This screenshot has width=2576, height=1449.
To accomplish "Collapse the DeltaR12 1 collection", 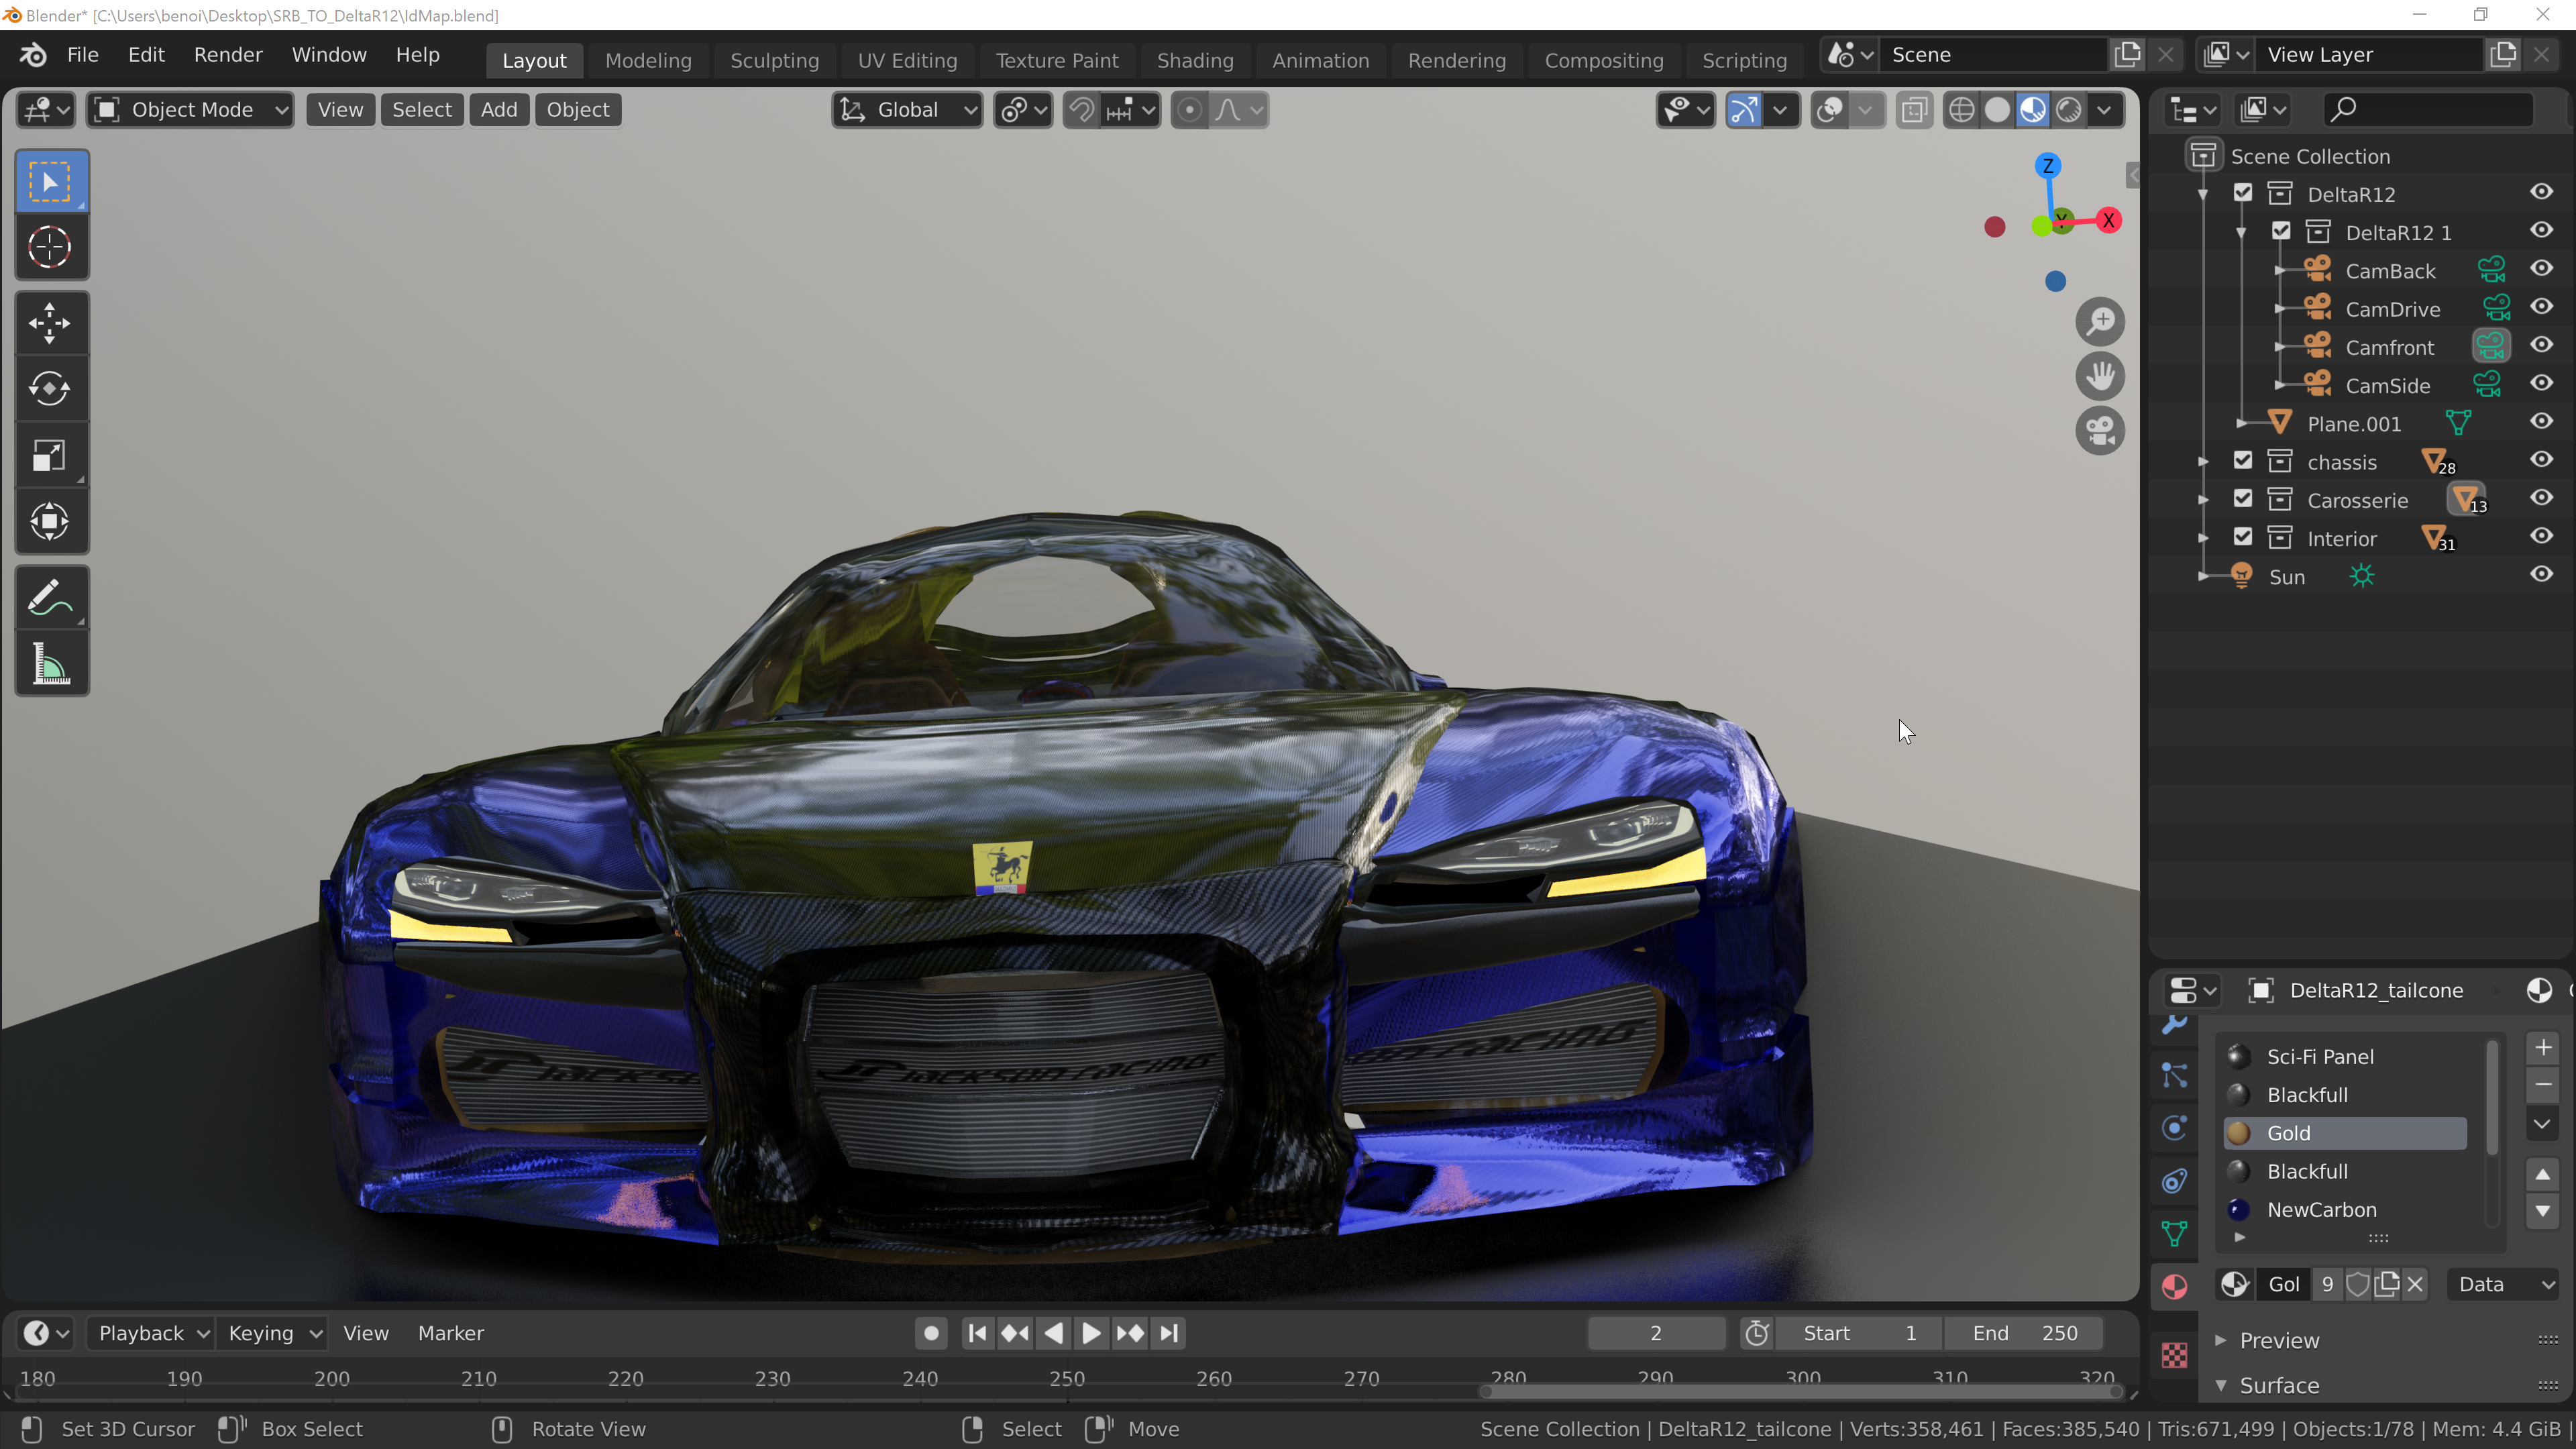I will tap(2241, 233).
